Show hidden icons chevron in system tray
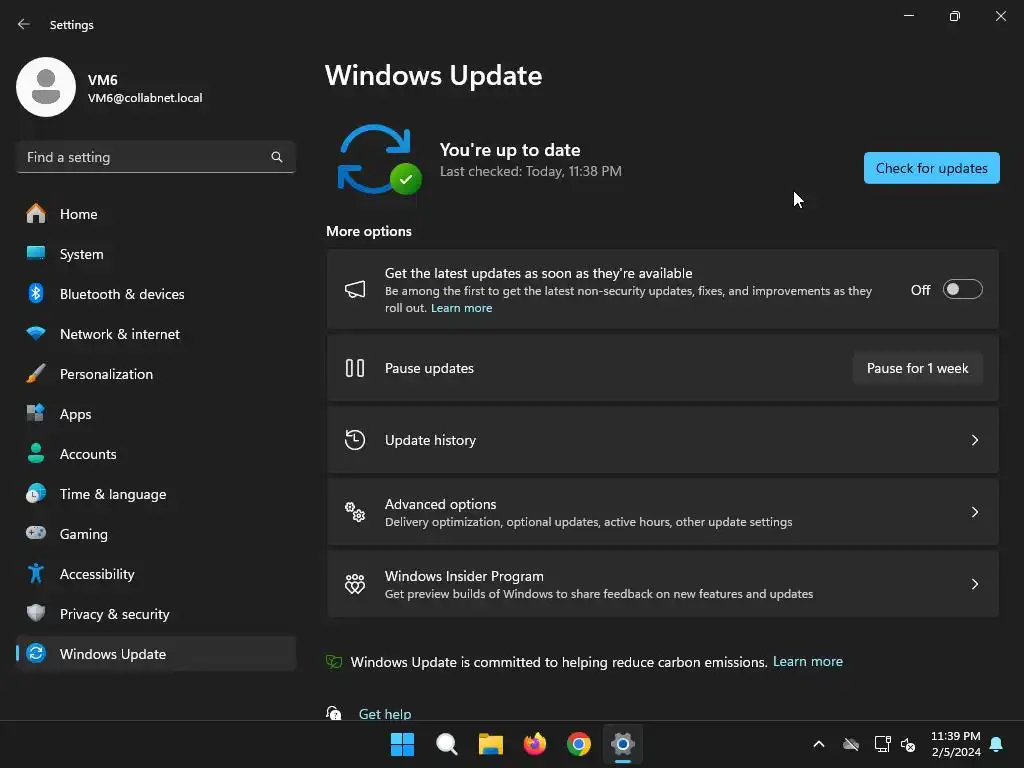The image size is (1024, 768). 818,744
